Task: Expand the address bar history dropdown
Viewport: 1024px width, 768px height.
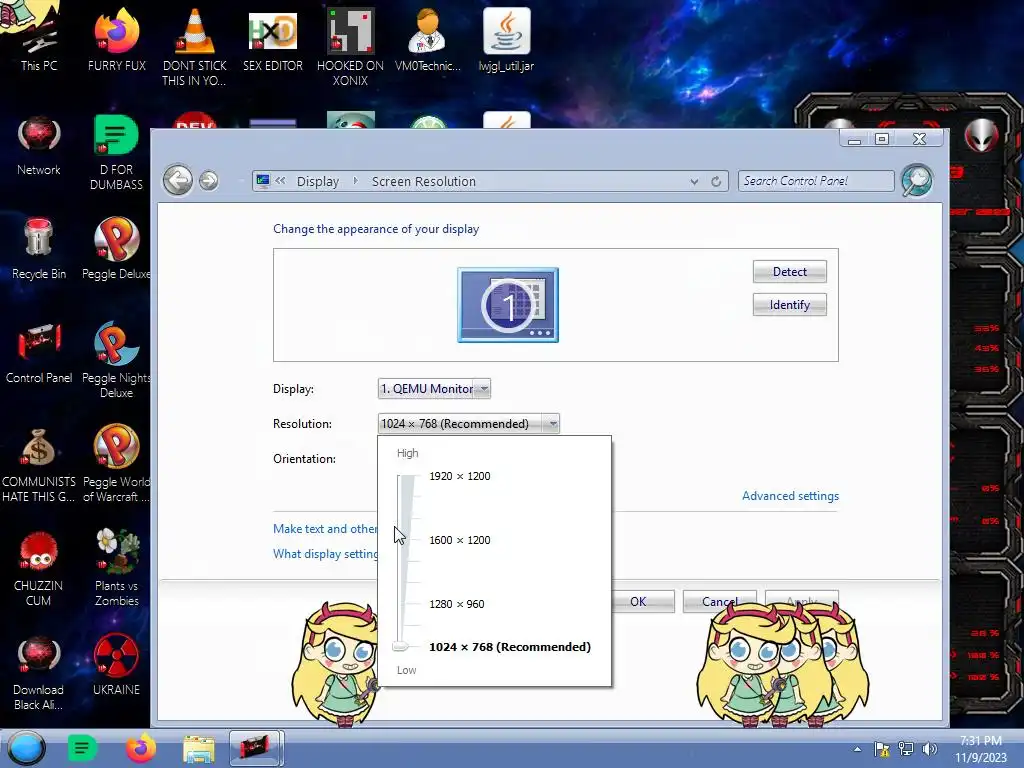Action: tap(694, 182)
